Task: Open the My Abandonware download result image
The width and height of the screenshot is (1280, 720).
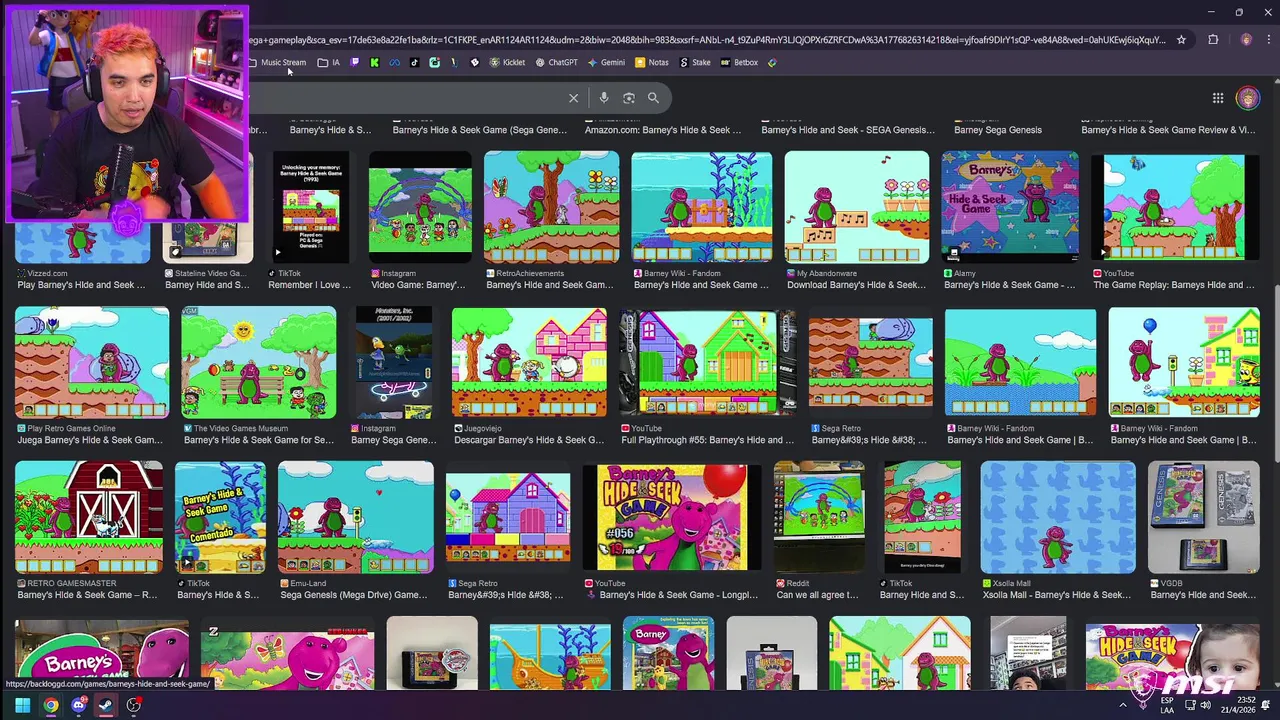Action: click(x=856, y=207)
